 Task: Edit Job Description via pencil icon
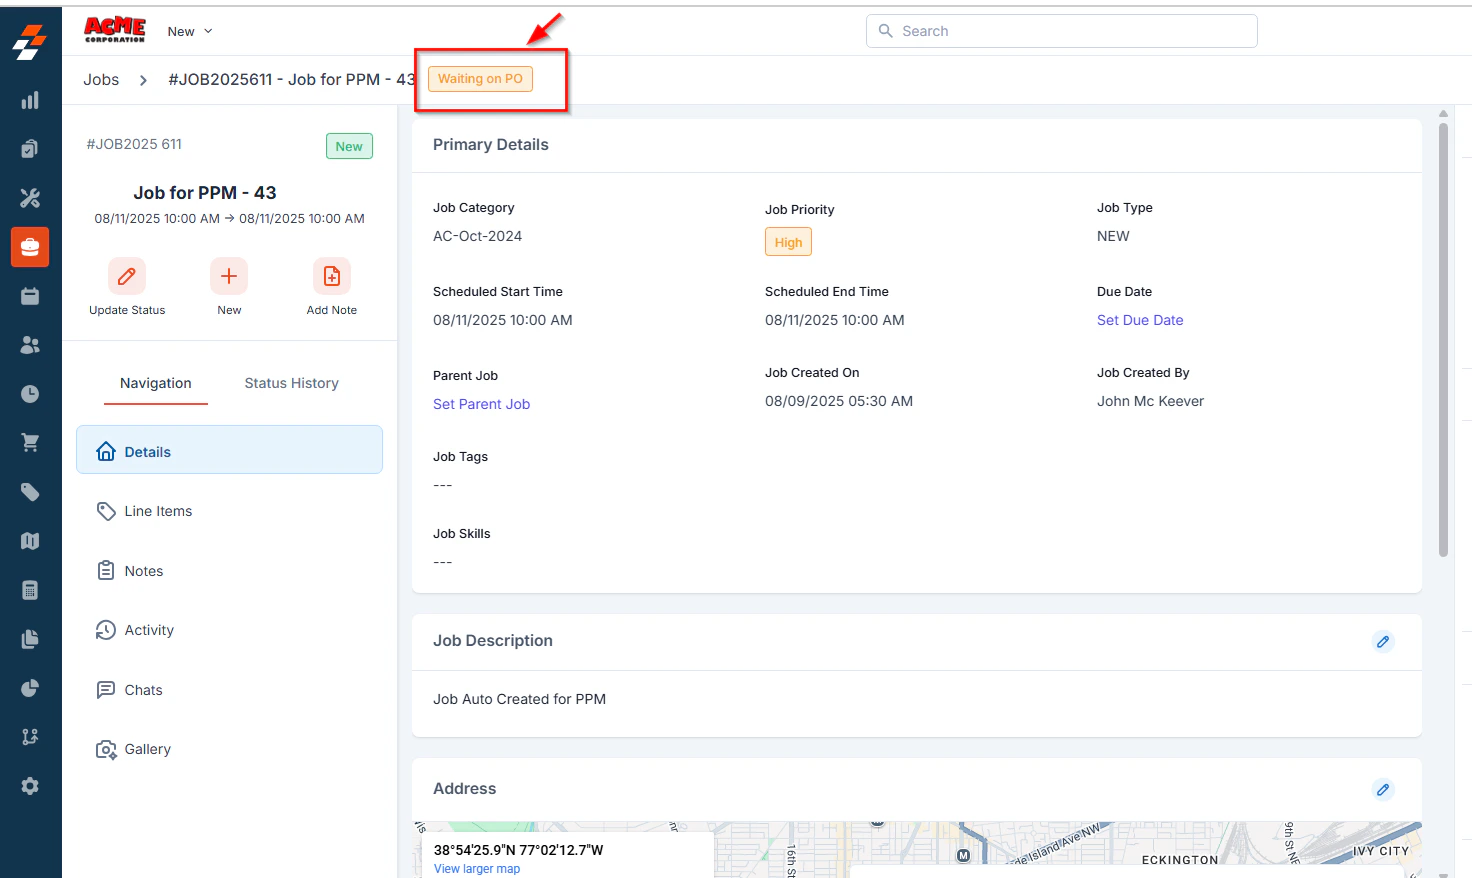(1383, 642)
